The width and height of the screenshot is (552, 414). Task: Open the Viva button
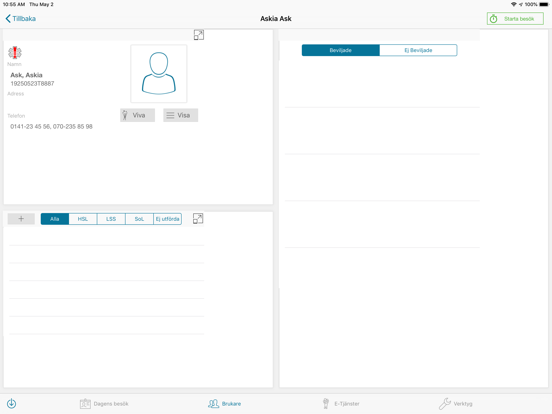click(x=137, y=115)
